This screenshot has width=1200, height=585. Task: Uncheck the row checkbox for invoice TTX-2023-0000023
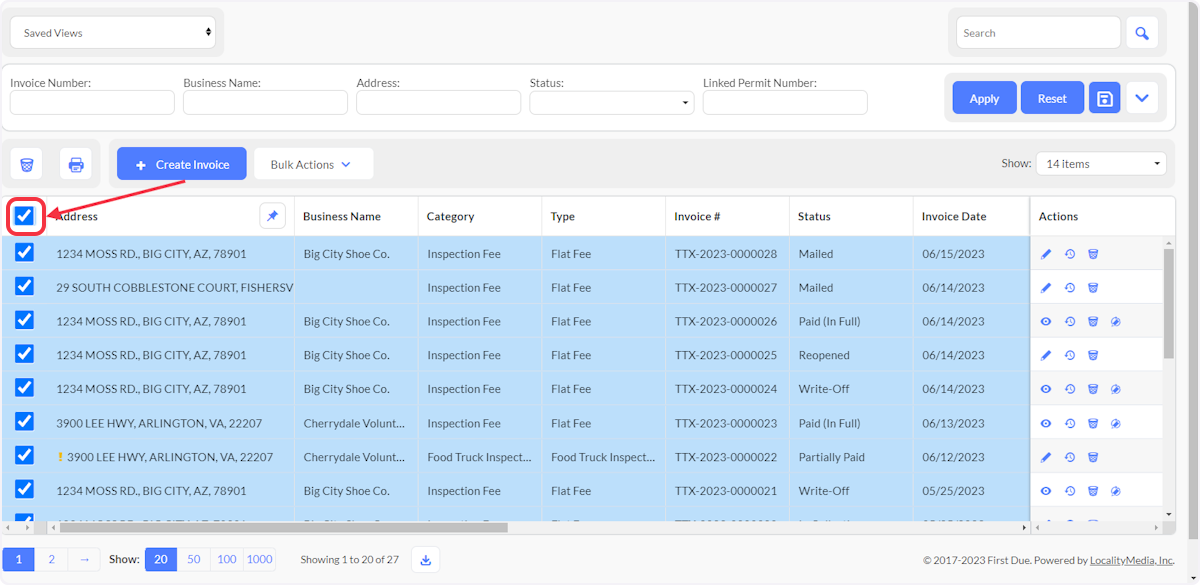(24, 422)
